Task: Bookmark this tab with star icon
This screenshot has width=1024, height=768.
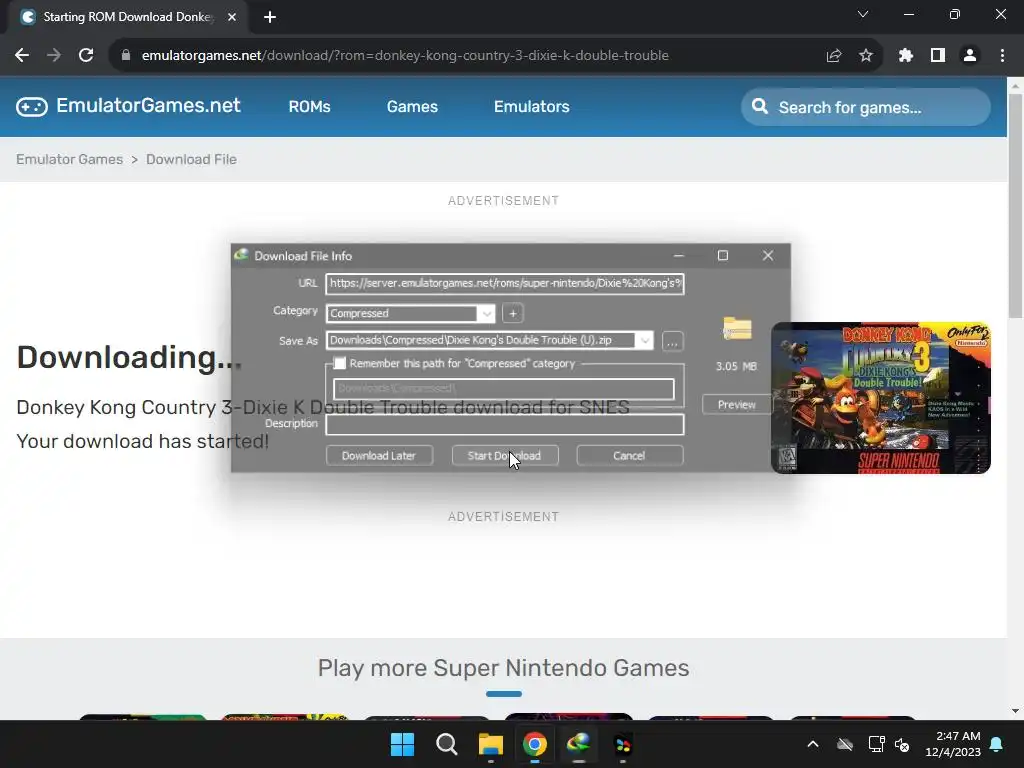Action: point(866,56)
